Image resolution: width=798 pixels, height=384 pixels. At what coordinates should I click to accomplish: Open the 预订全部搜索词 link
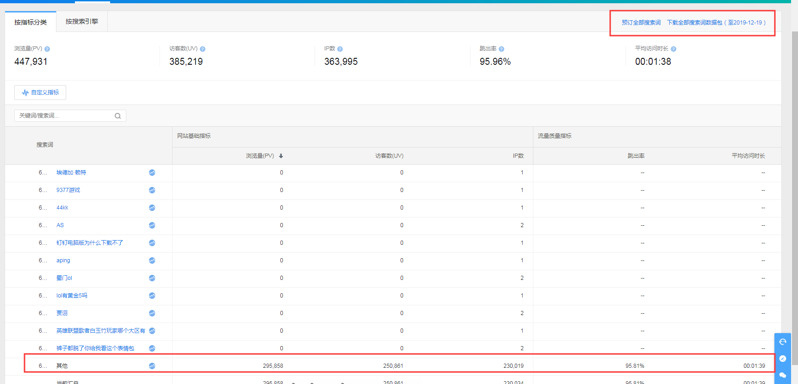tap(641, 23)
